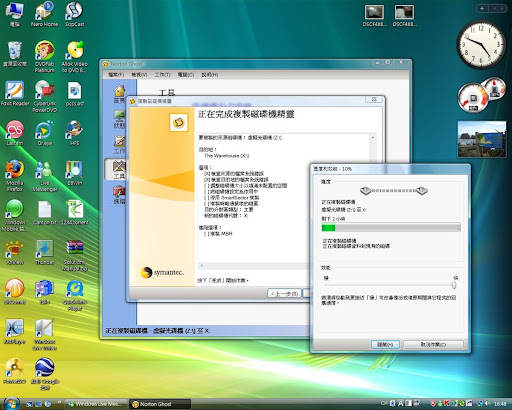Open the Dr.eye desktop icon
512x410 pixels.
[x=44, y=133]
